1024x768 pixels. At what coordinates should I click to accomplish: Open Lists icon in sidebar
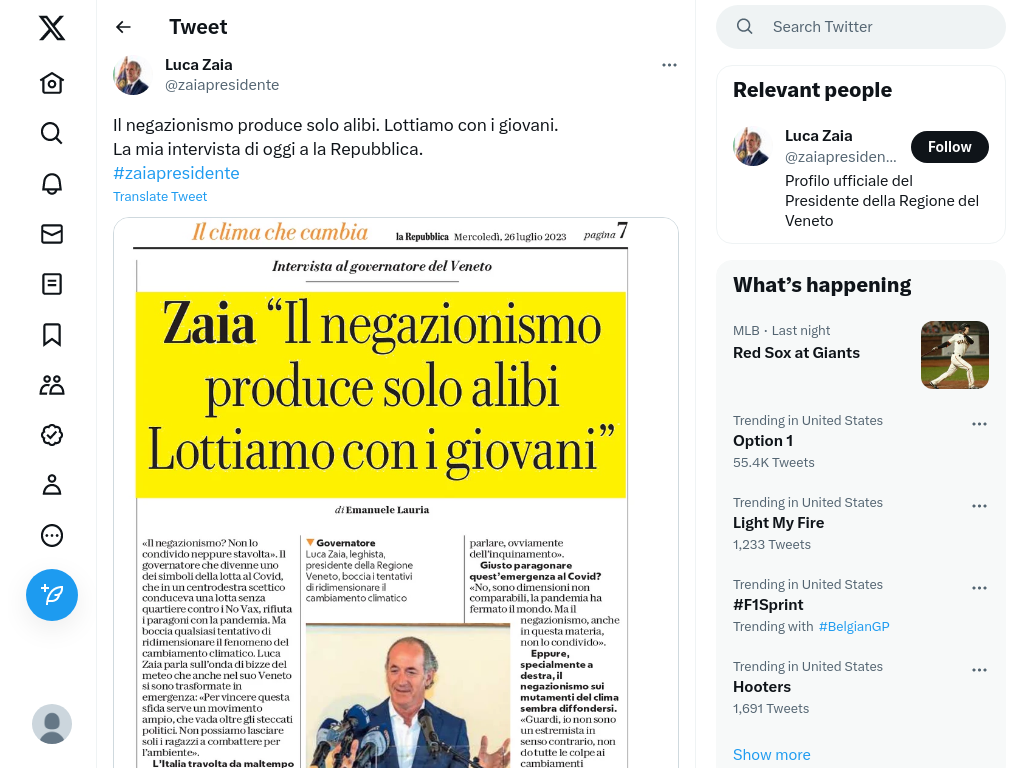point(52,284)
